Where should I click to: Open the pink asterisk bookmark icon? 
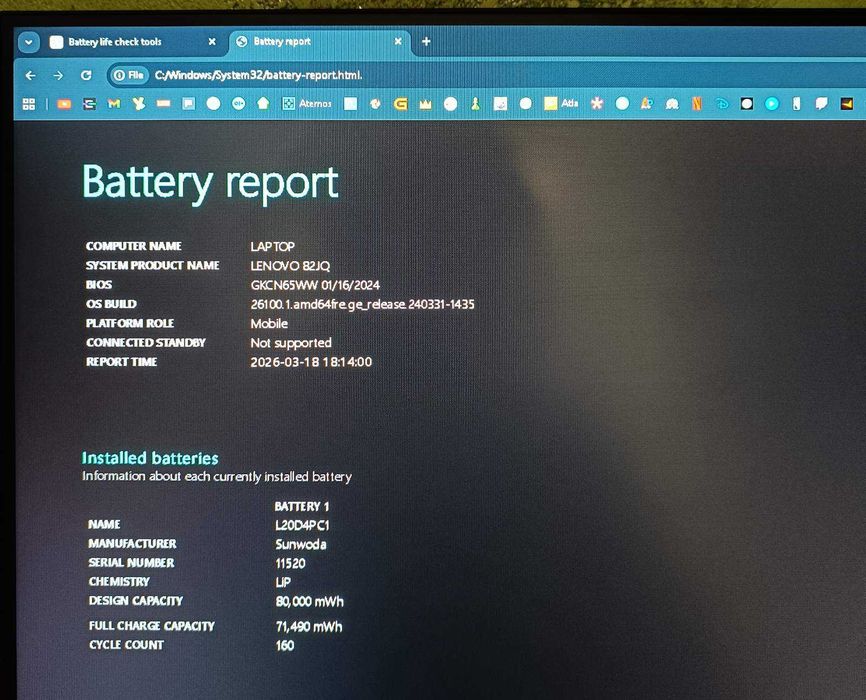[597, 103]
